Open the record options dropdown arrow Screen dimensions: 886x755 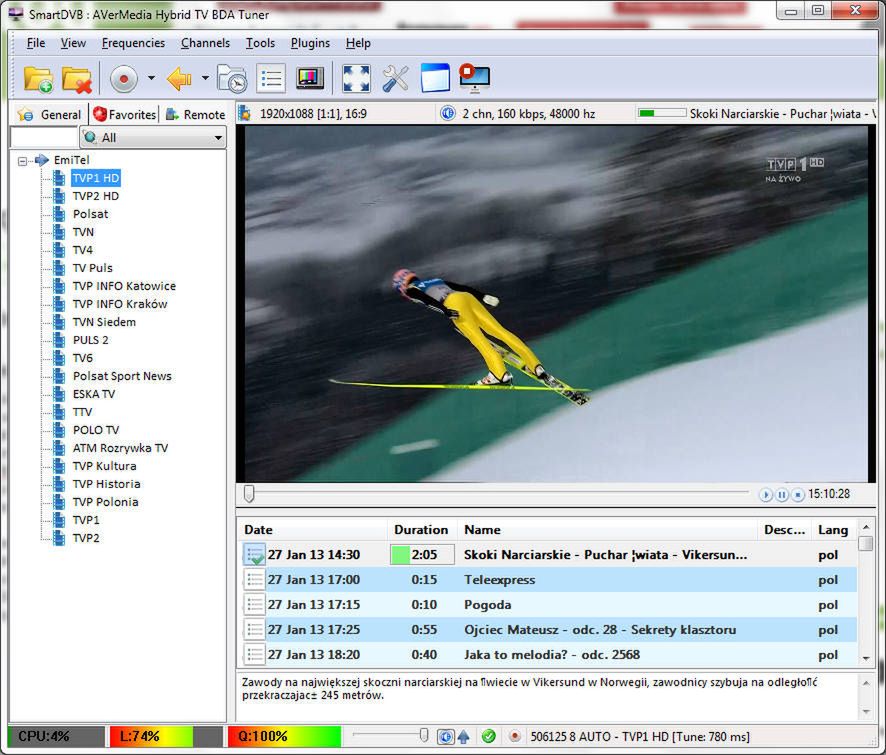(x=151, y=78)
